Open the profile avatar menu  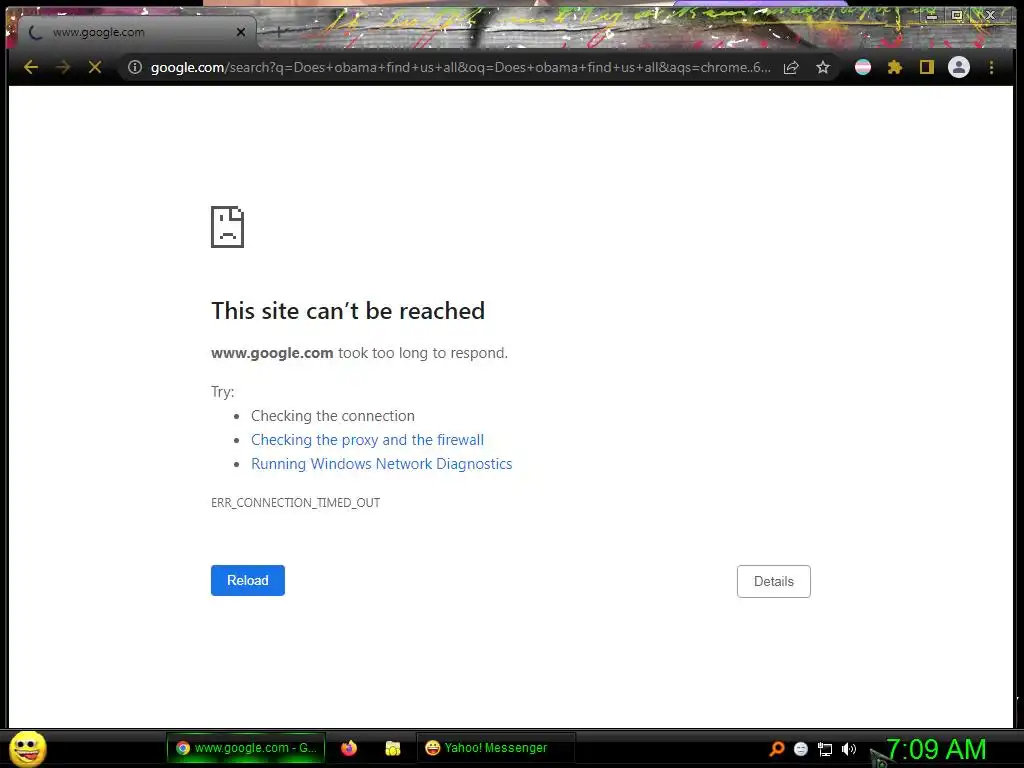pyautogui.click(x=959, y=67)
